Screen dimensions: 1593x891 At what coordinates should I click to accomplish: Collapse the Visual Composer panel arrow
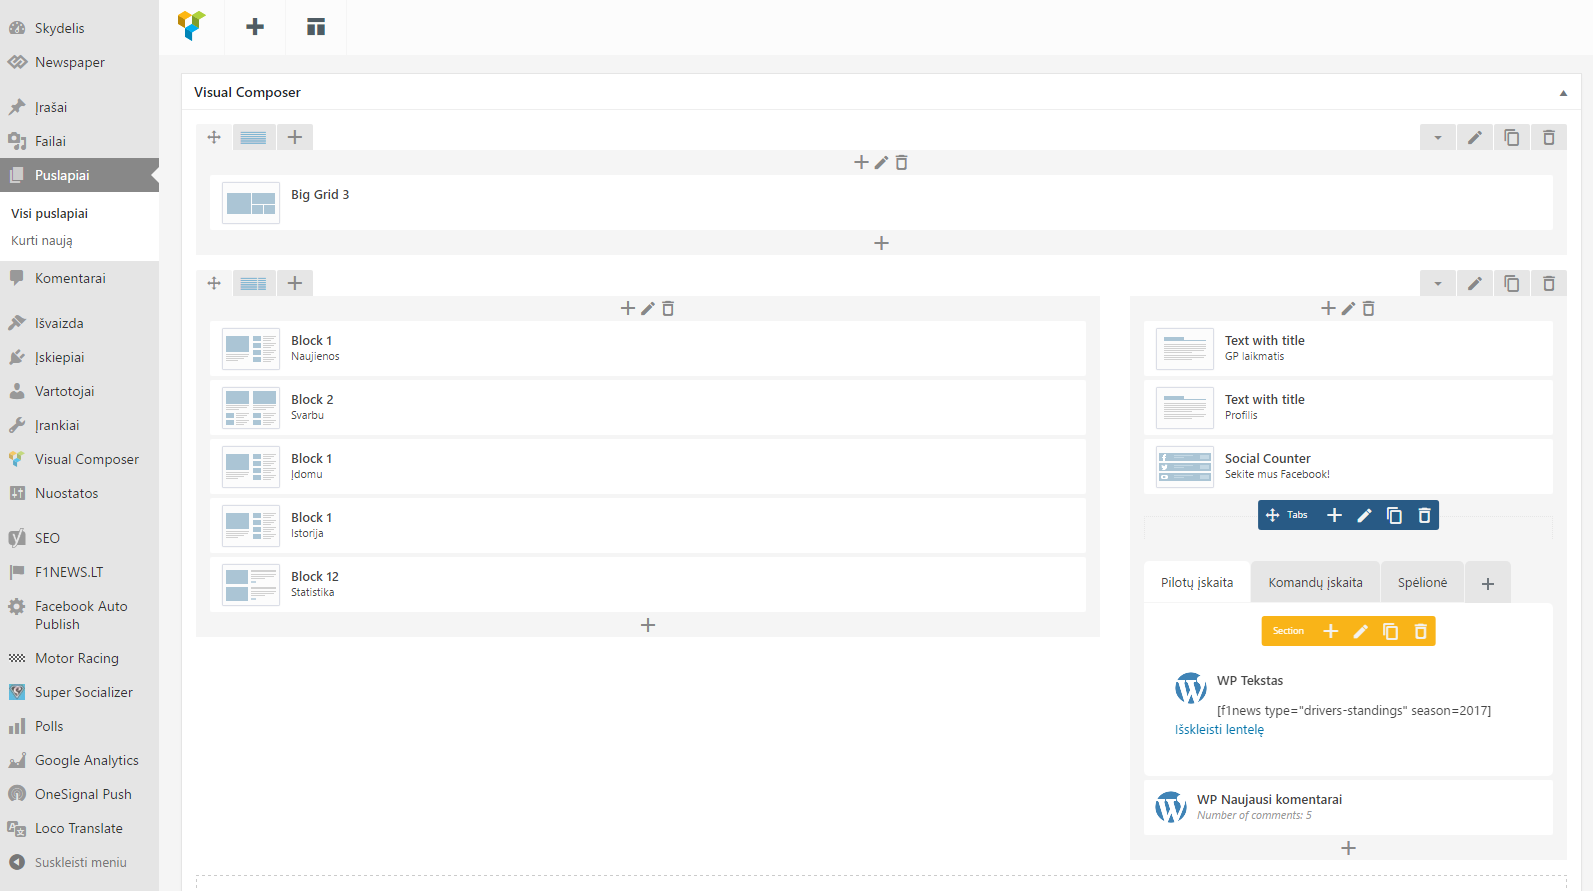tap(1563, 93)
